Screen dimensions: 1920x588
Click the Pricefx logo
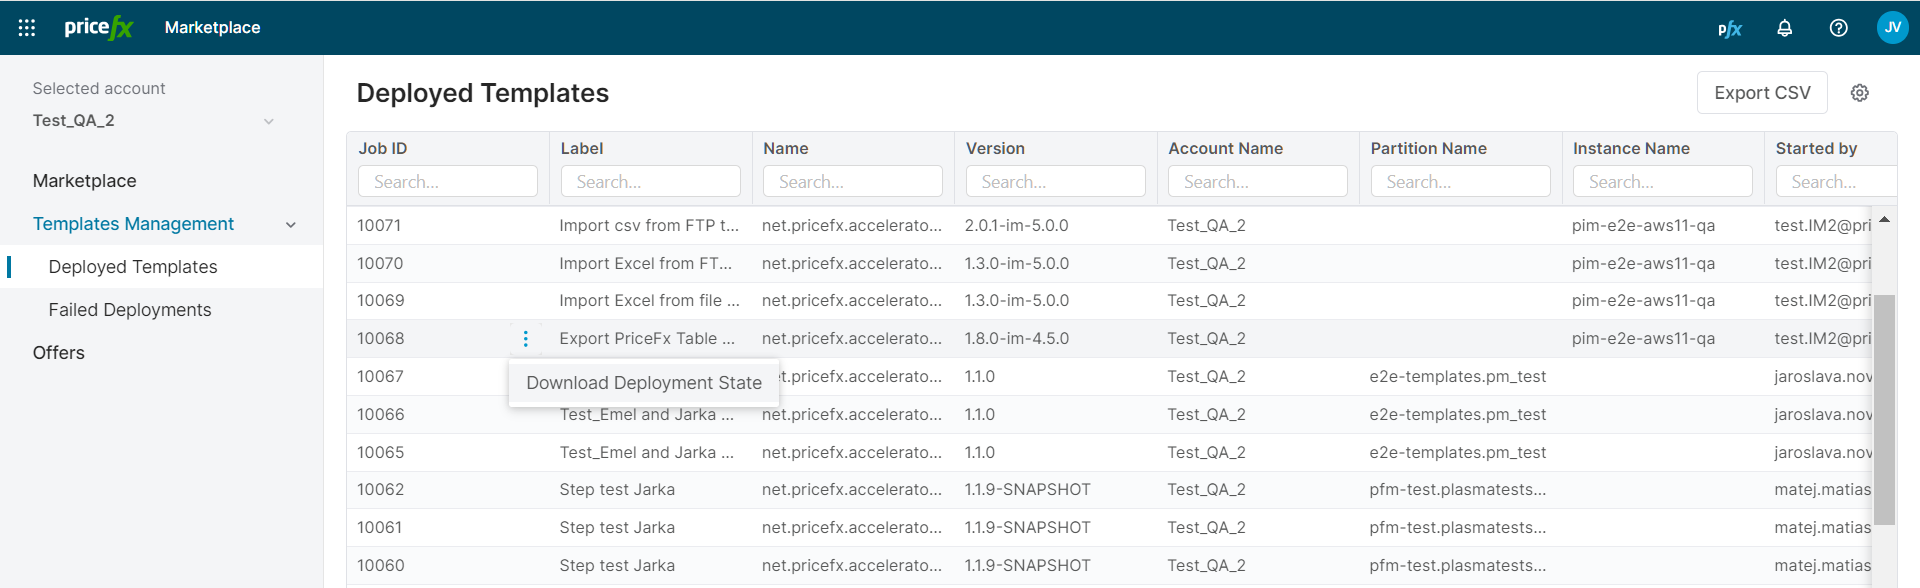coord(98,28)
